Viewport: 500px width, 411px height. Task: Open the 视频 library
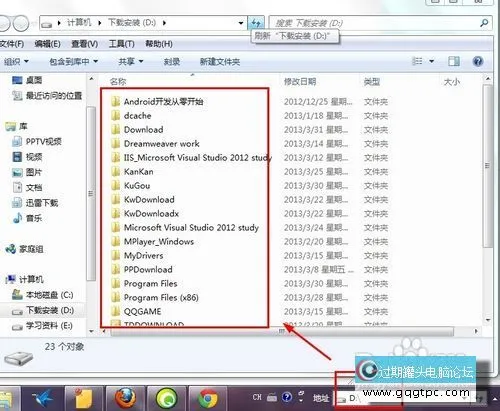pyautogui.click(x=27, y=157)
